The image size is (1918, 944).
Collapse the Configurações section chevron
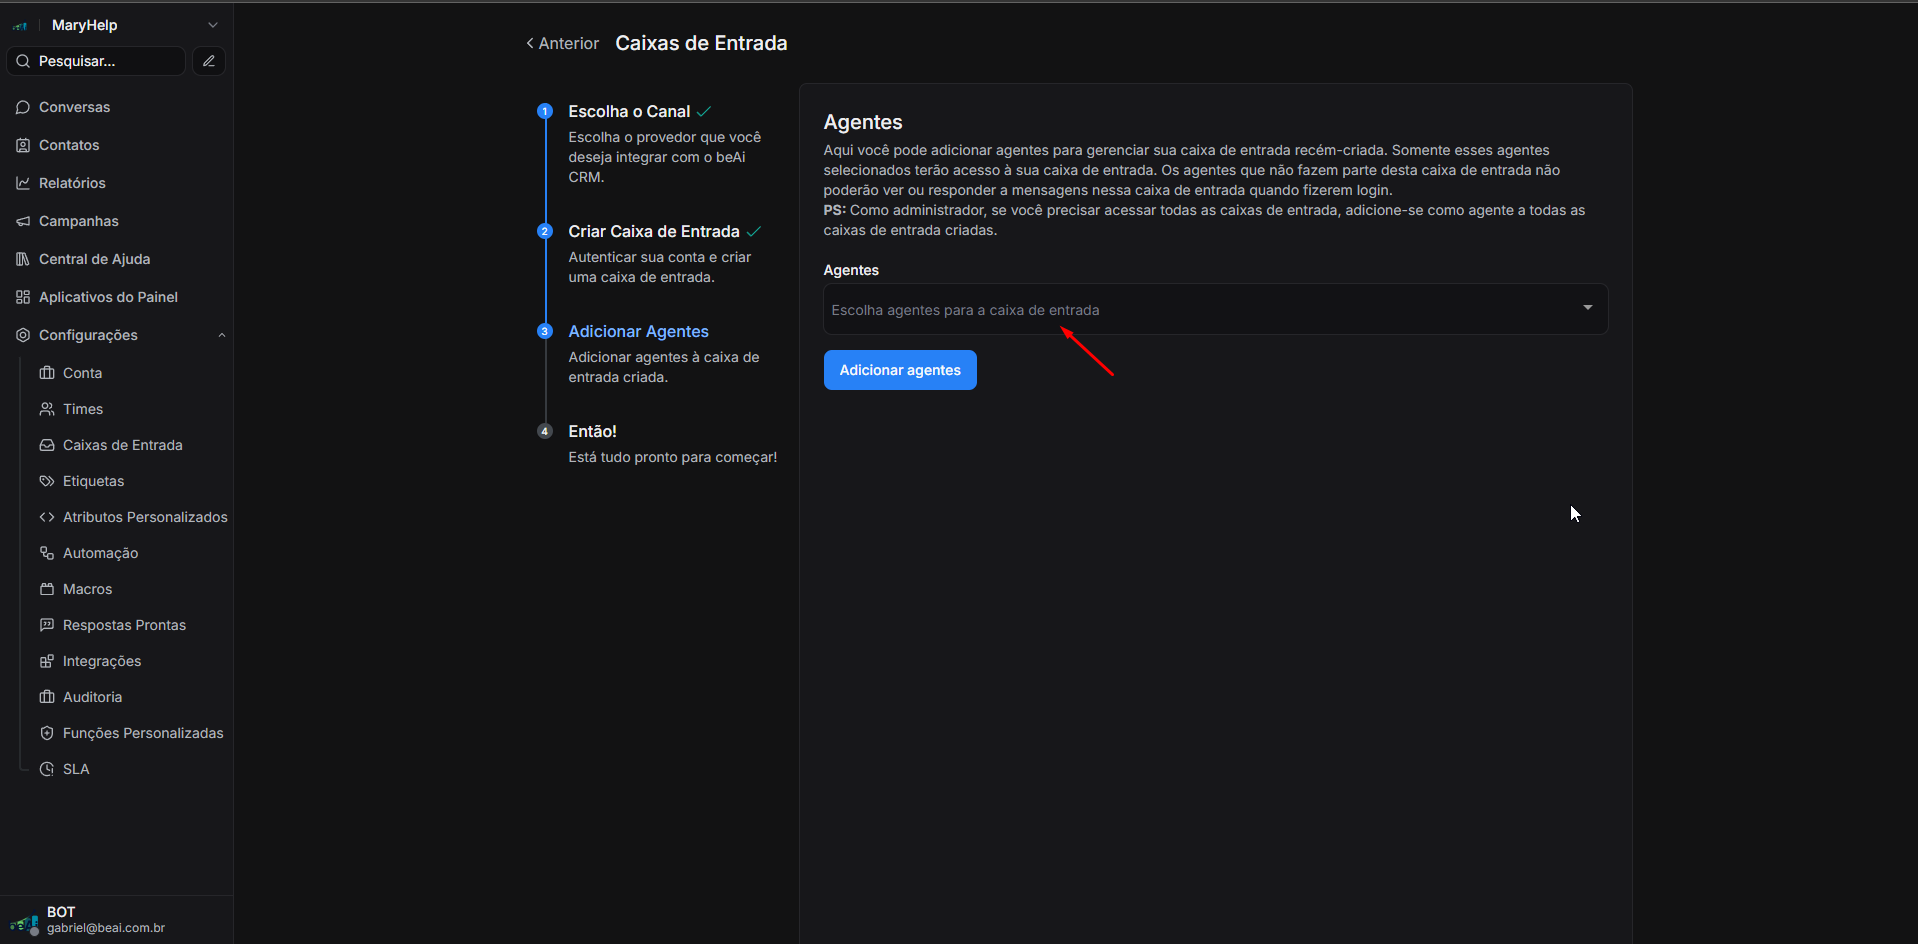(222, 335)
